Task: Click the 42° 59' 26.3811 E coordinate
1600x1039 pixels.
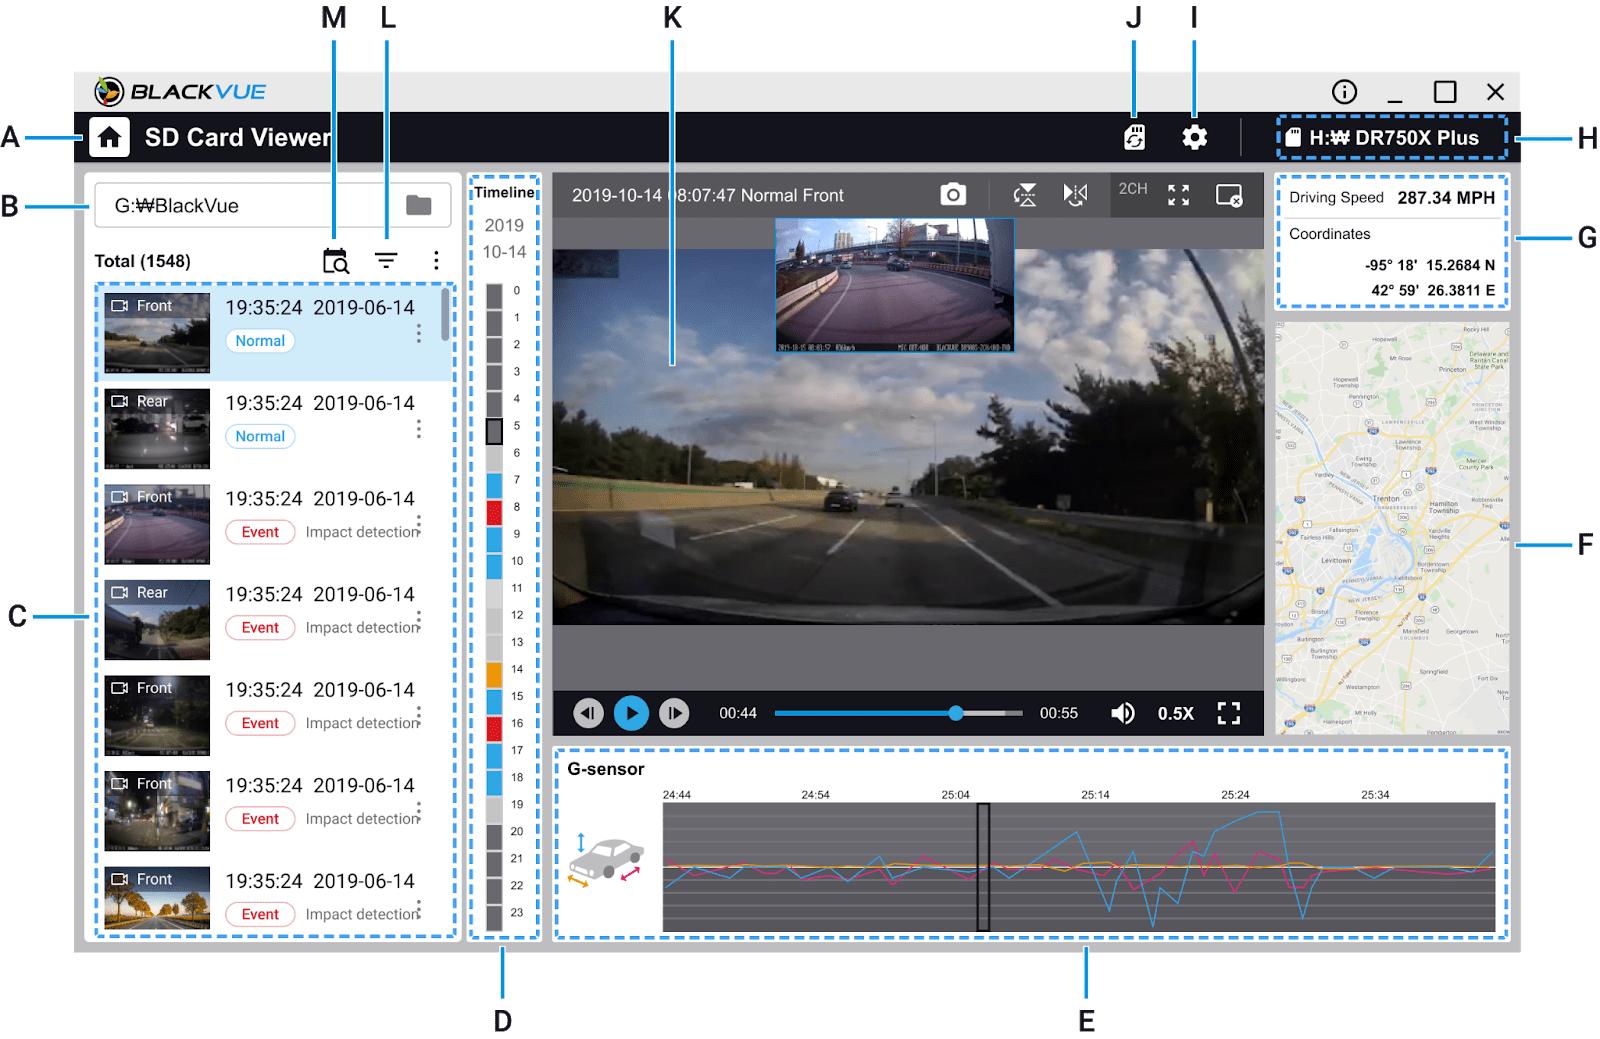Action: pyautogui.click(x=1433, y=290)
